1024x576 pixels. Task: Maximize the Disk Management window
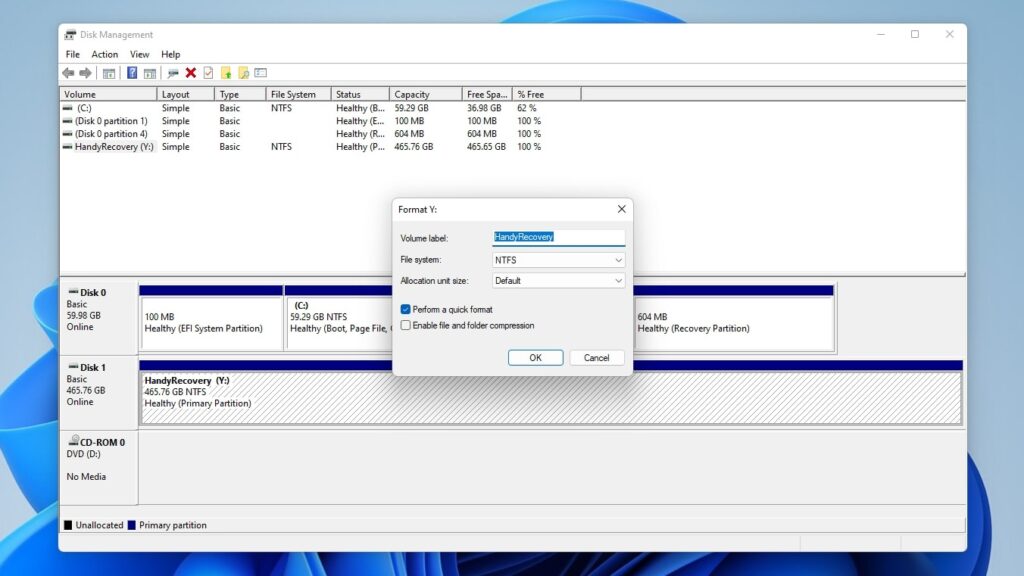pos(915,35)
